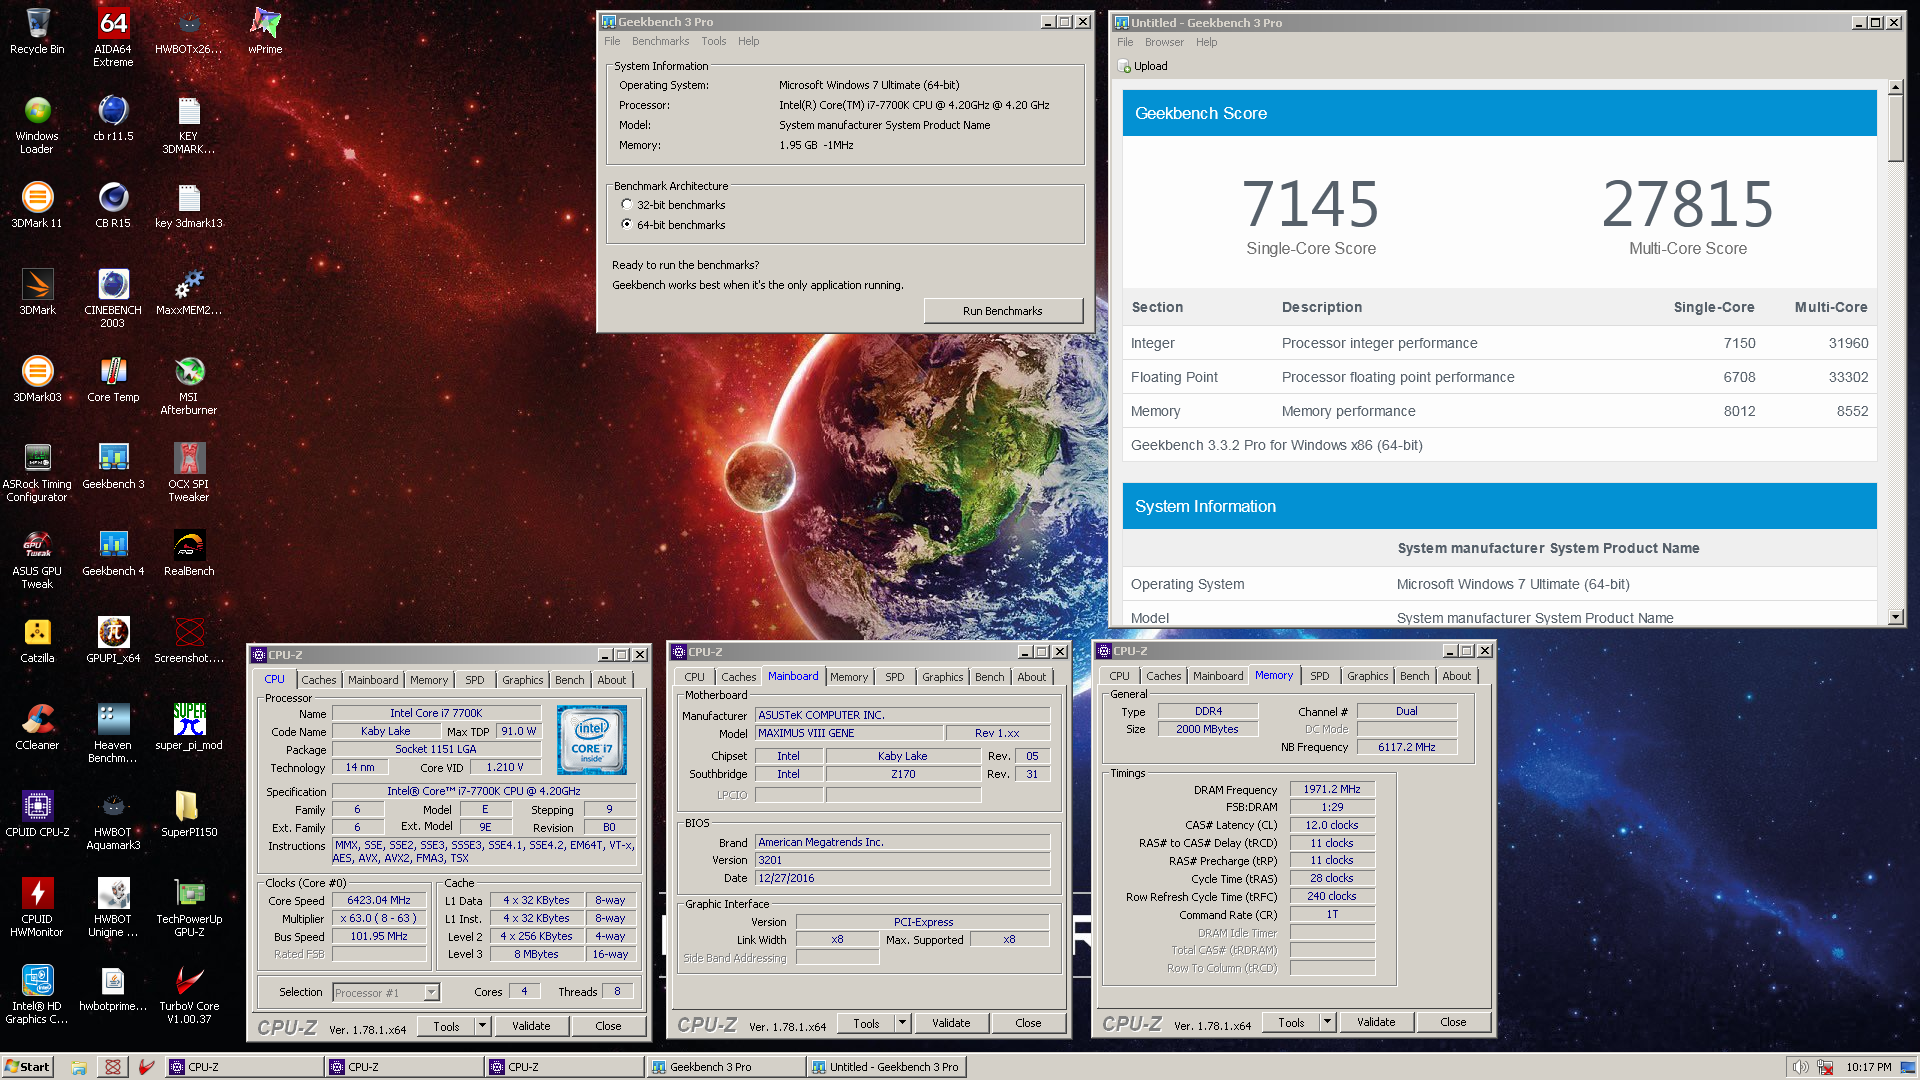
Task: Open the wPrime desktop shortcut
Action: click(x=265, y=31)
